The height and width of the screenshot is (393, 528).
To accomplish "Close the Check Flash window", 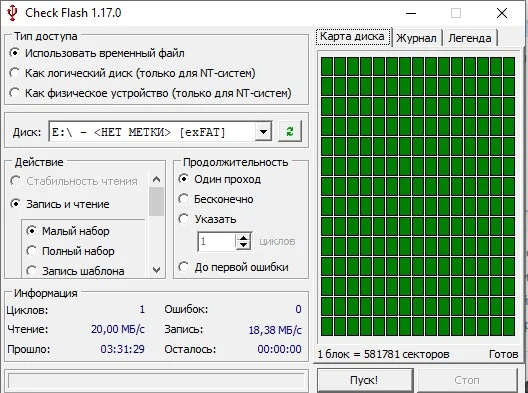I will [502, 13].
